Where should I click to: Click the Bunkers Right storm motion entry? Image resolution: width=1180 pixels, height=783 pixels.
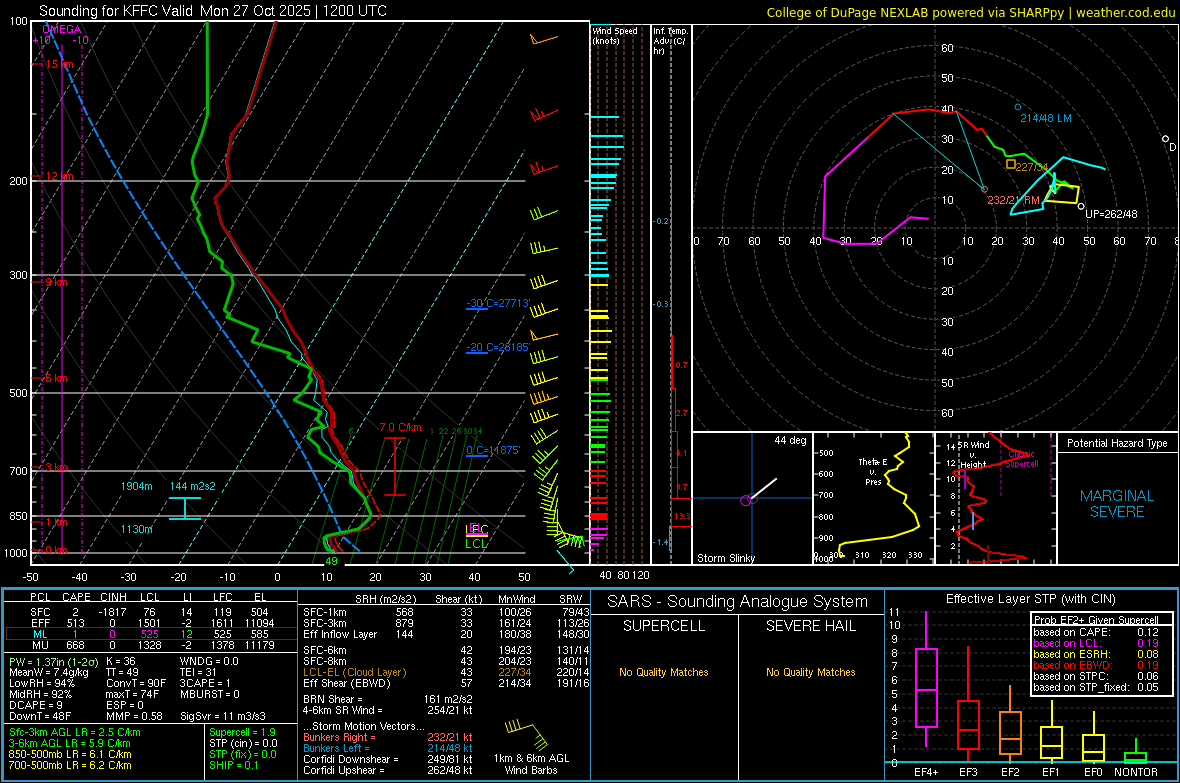pyautogui.click(x=388, y=737)
